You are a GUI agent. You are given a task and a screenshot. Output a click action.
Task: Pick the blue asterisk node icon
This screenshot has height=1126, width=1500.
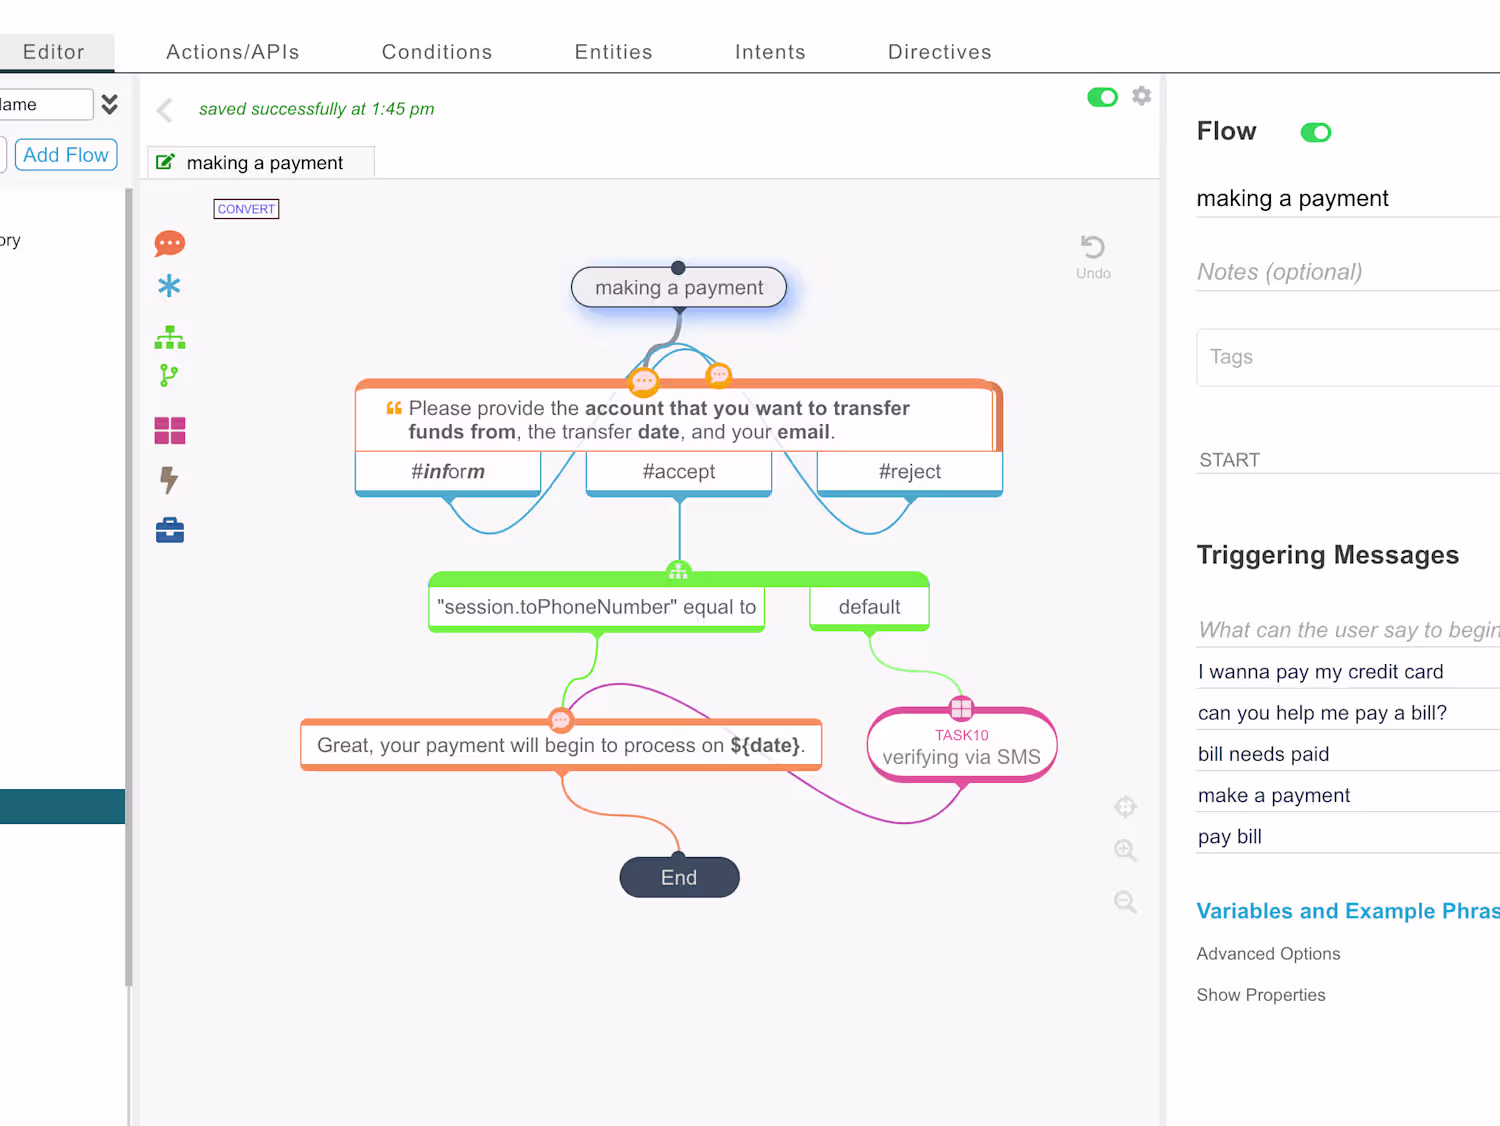click(169, 286)
